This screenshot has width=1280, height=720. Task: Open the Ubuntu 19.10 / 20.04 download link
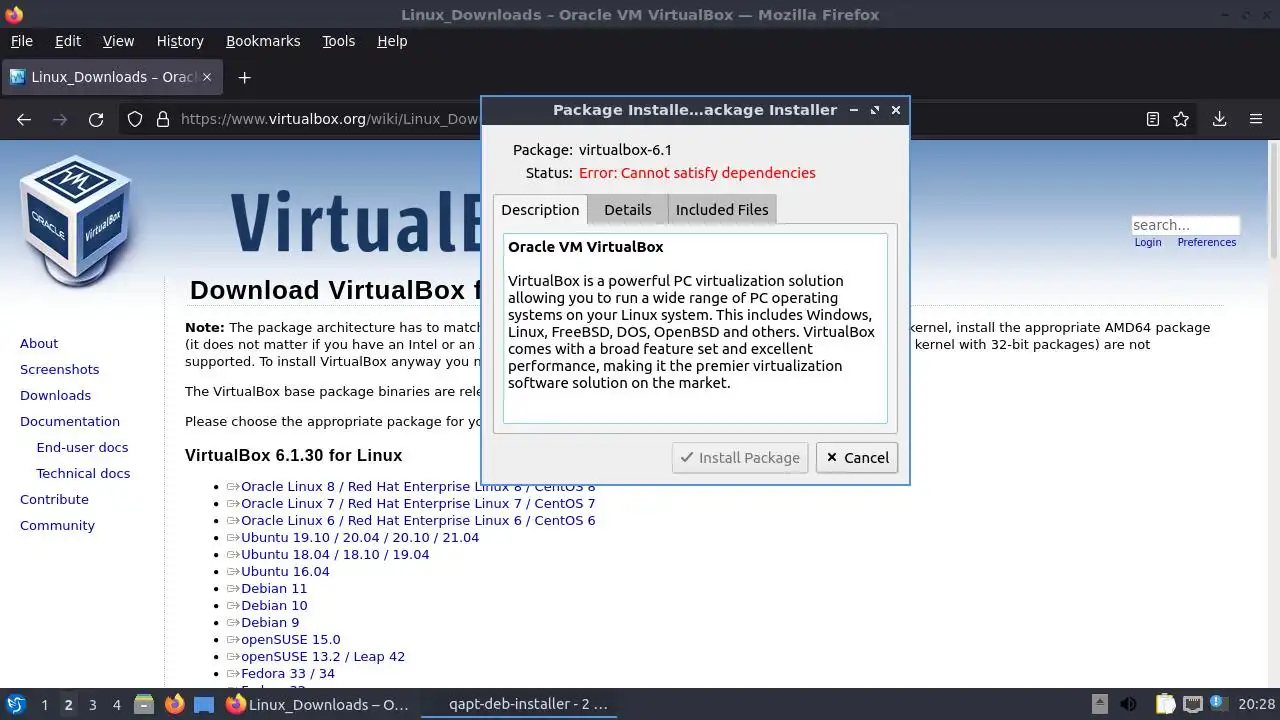click(x=360, y=537)
